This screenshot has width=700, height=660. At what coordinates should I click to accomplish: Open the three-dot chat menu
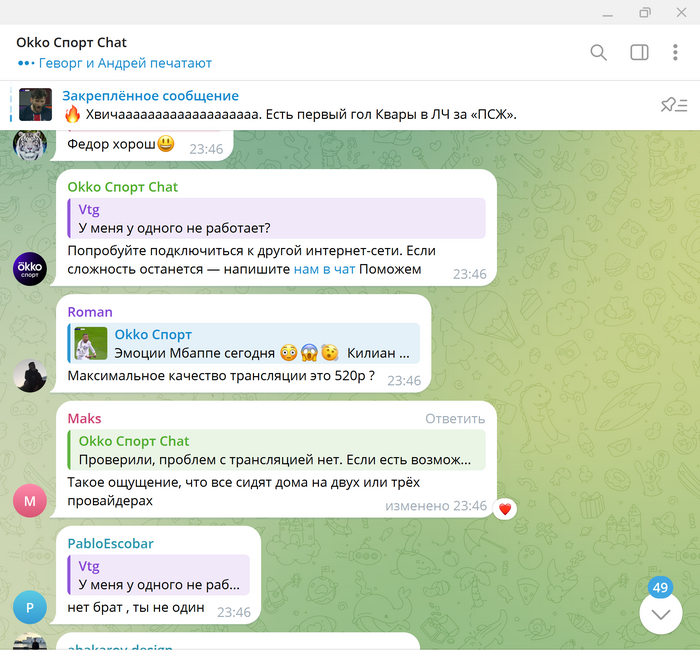675,52
